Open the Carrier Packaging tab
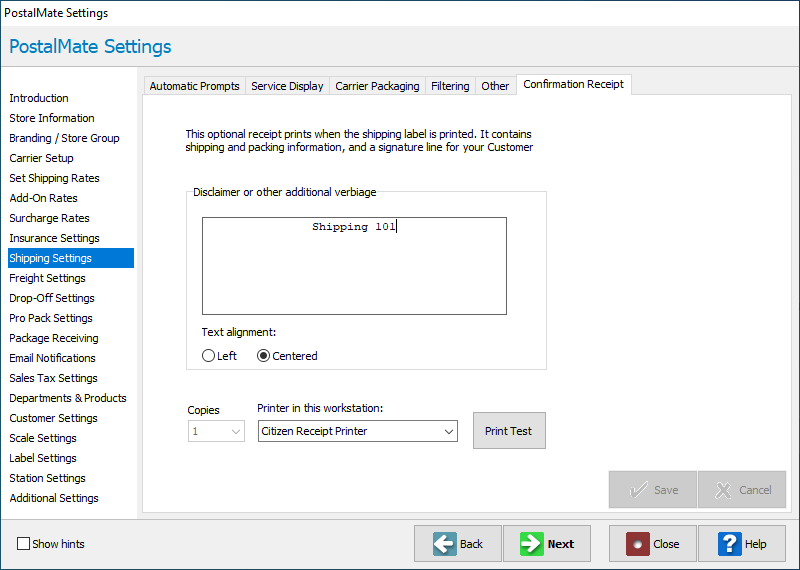 tap(377, 86)
